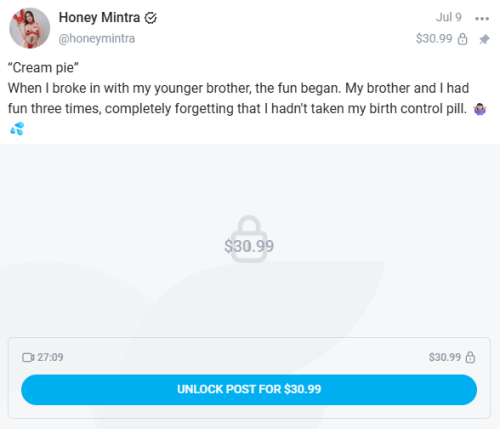The image size is (500, 429).
Task: Click the video camera icon beside 27:09
Action: click(28, 357)
